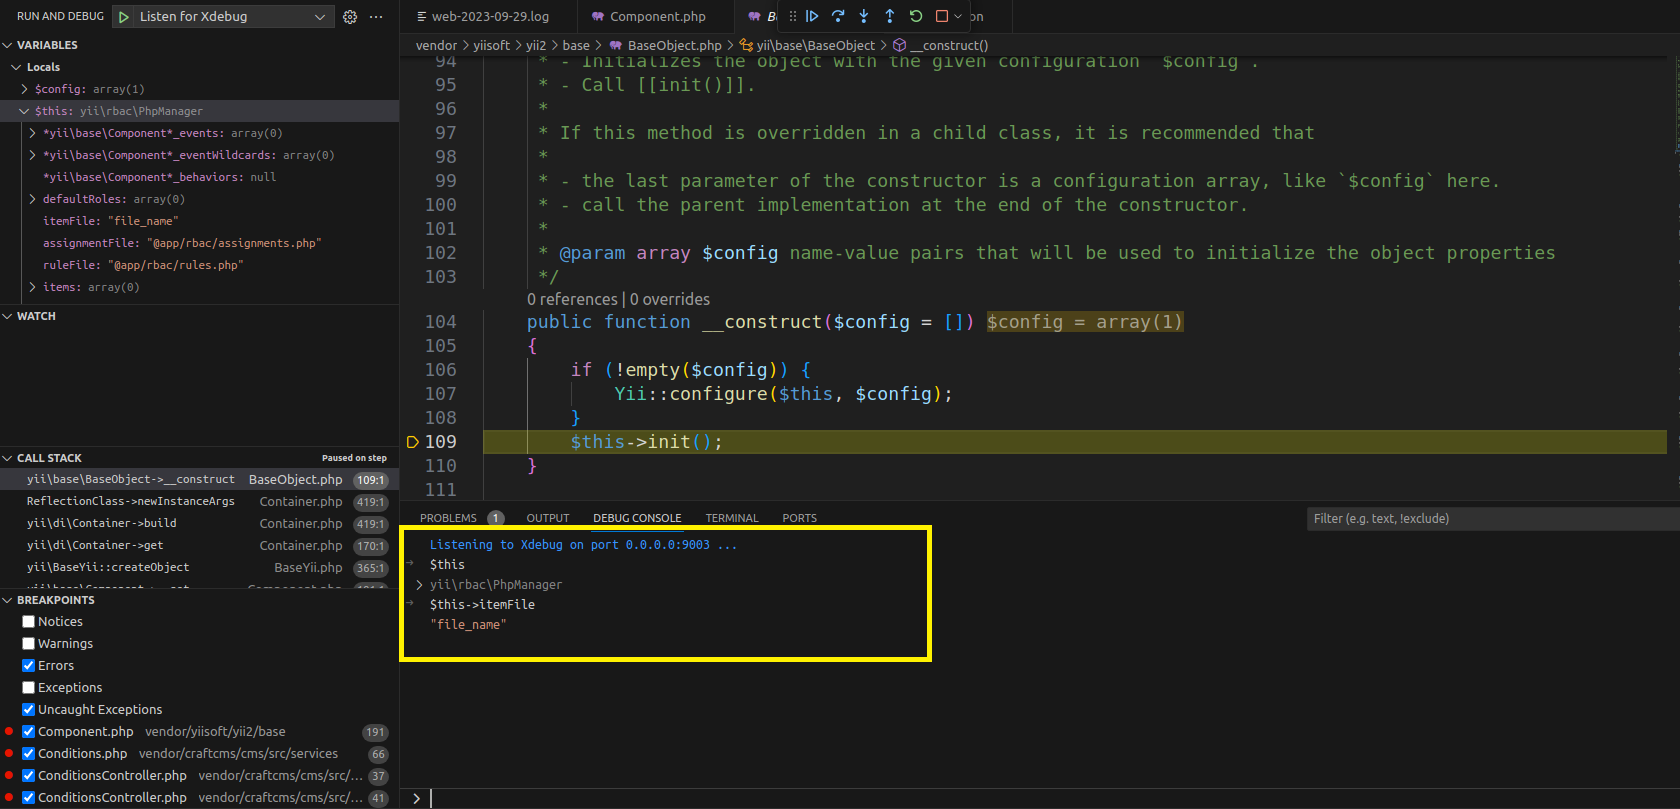
Task: Expand the Component _events array
Action: coord(33,133)
